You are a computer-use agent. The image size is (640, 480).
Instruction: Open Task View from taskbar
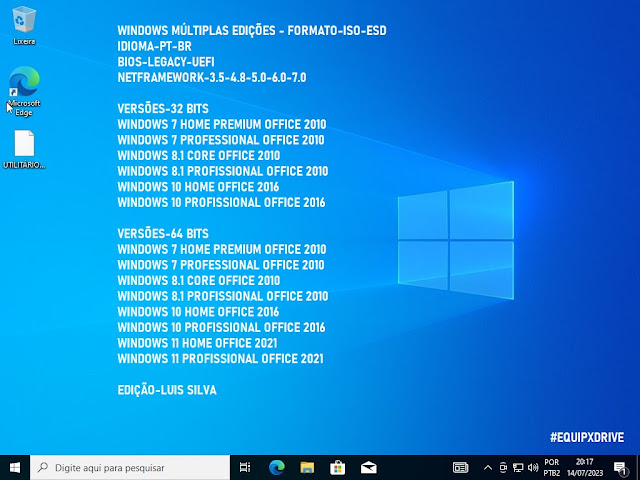[245, 467]
